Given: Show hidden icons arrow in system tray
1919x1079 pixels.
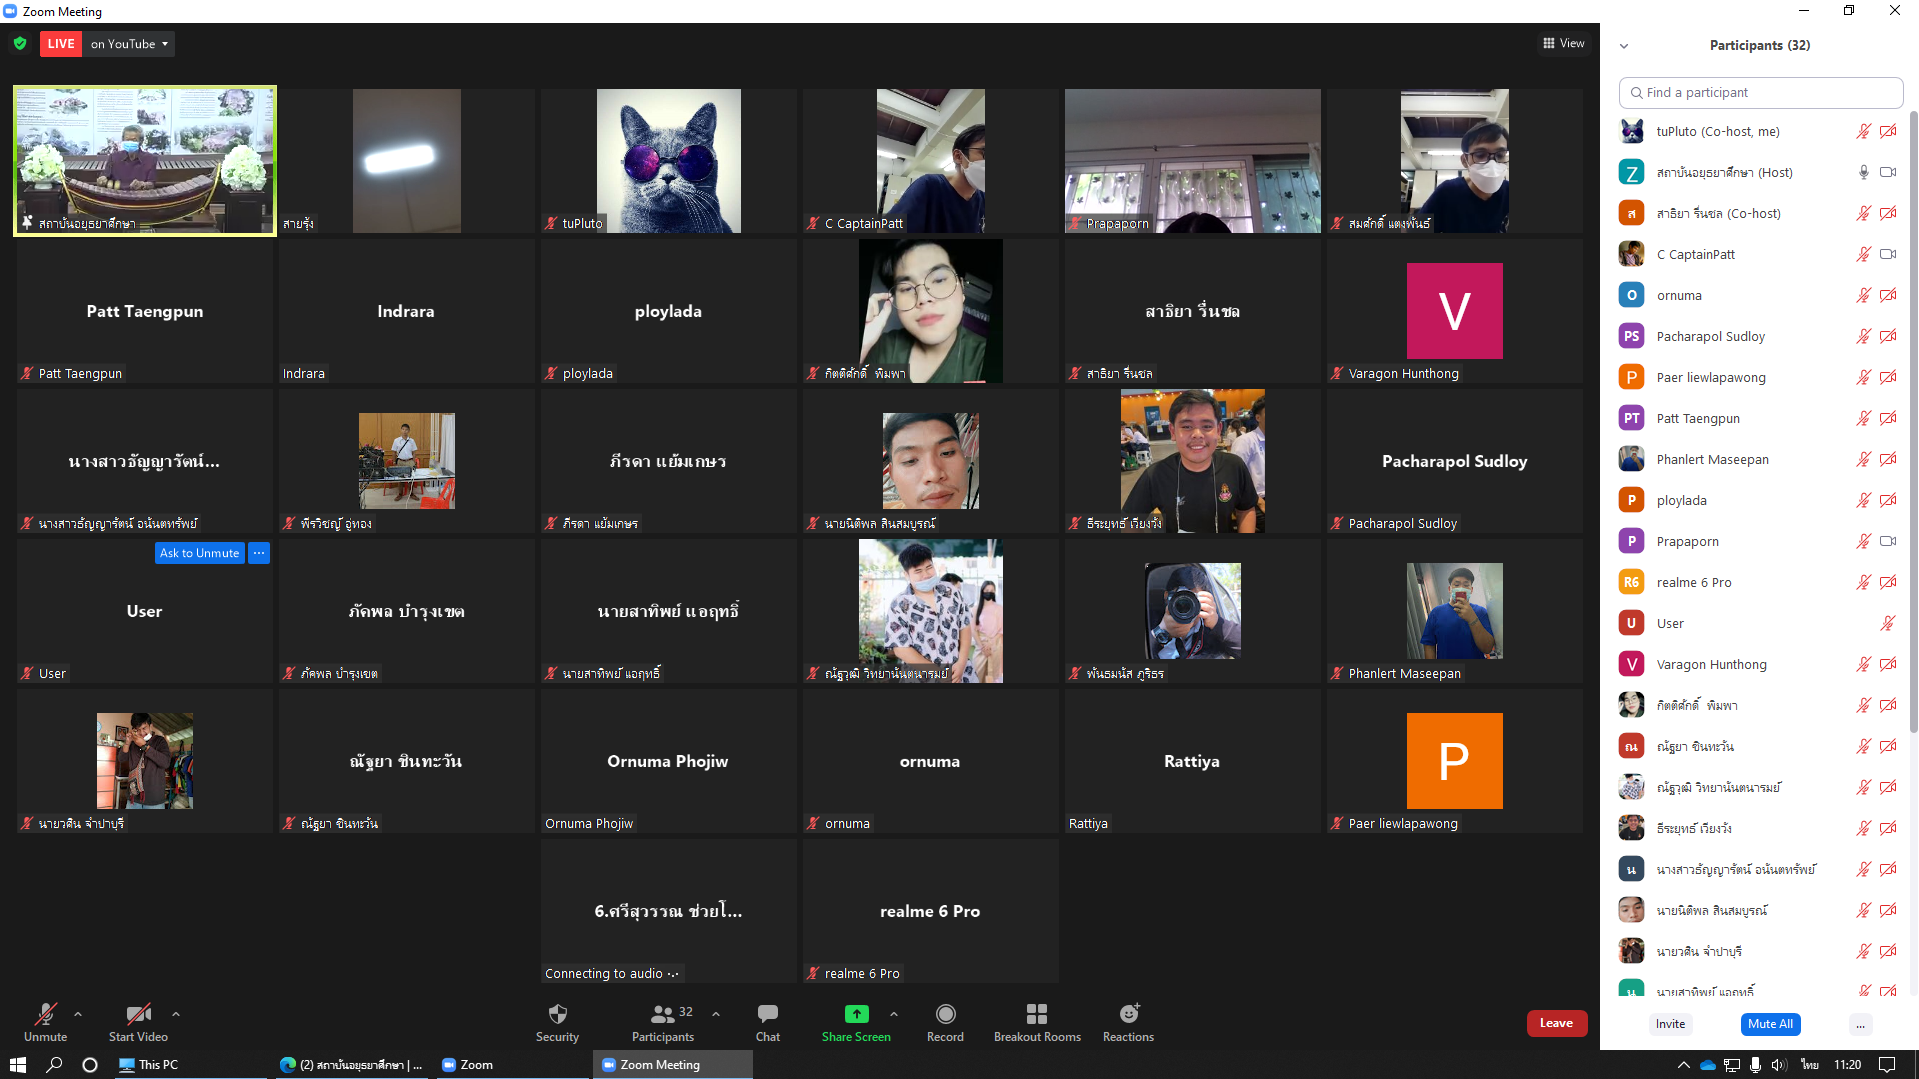Looking at the screenshot, I should (1684, 1065).
